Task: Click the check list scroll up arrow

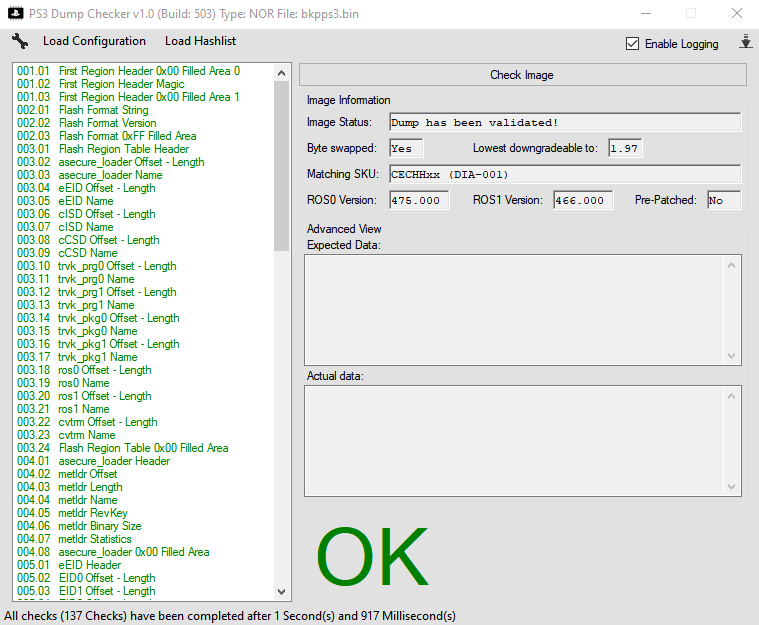Action: pos(281,74)
